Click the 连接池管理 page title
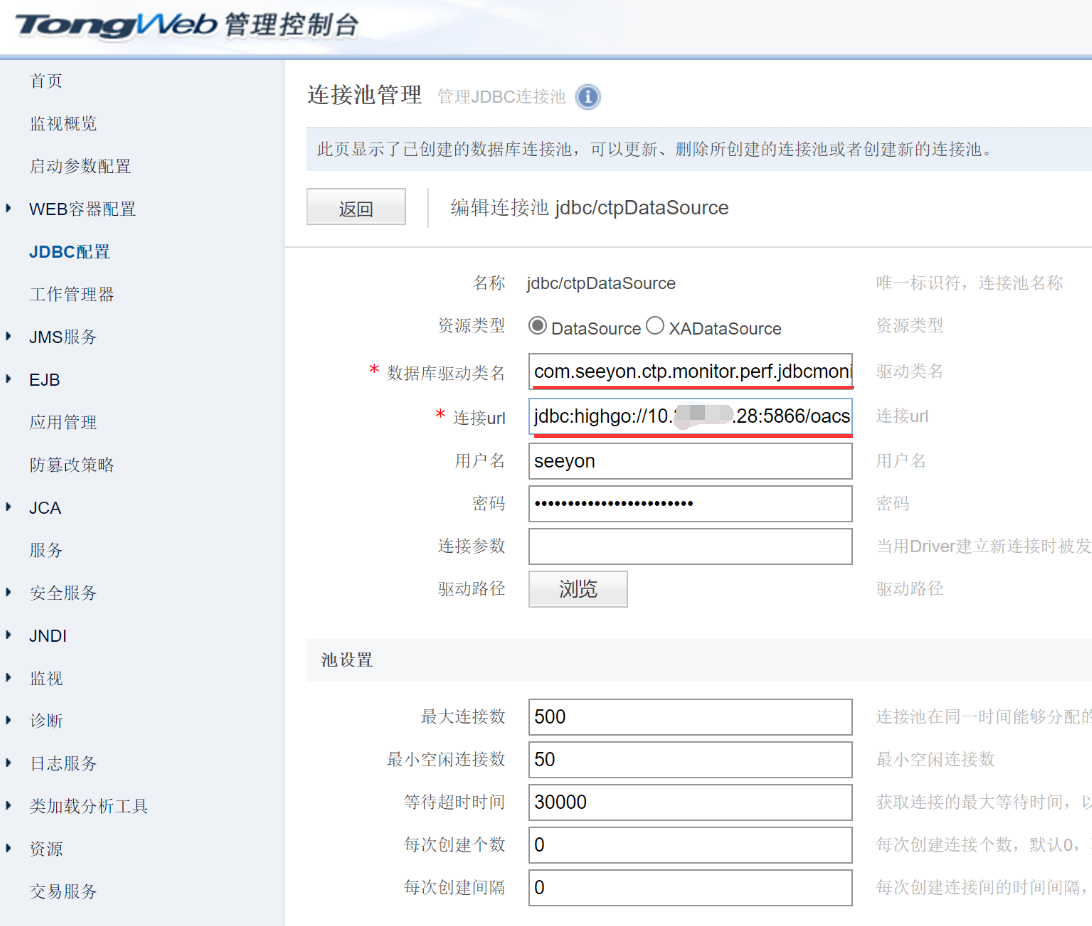1092x926 pixels. [x=364, y=95]
